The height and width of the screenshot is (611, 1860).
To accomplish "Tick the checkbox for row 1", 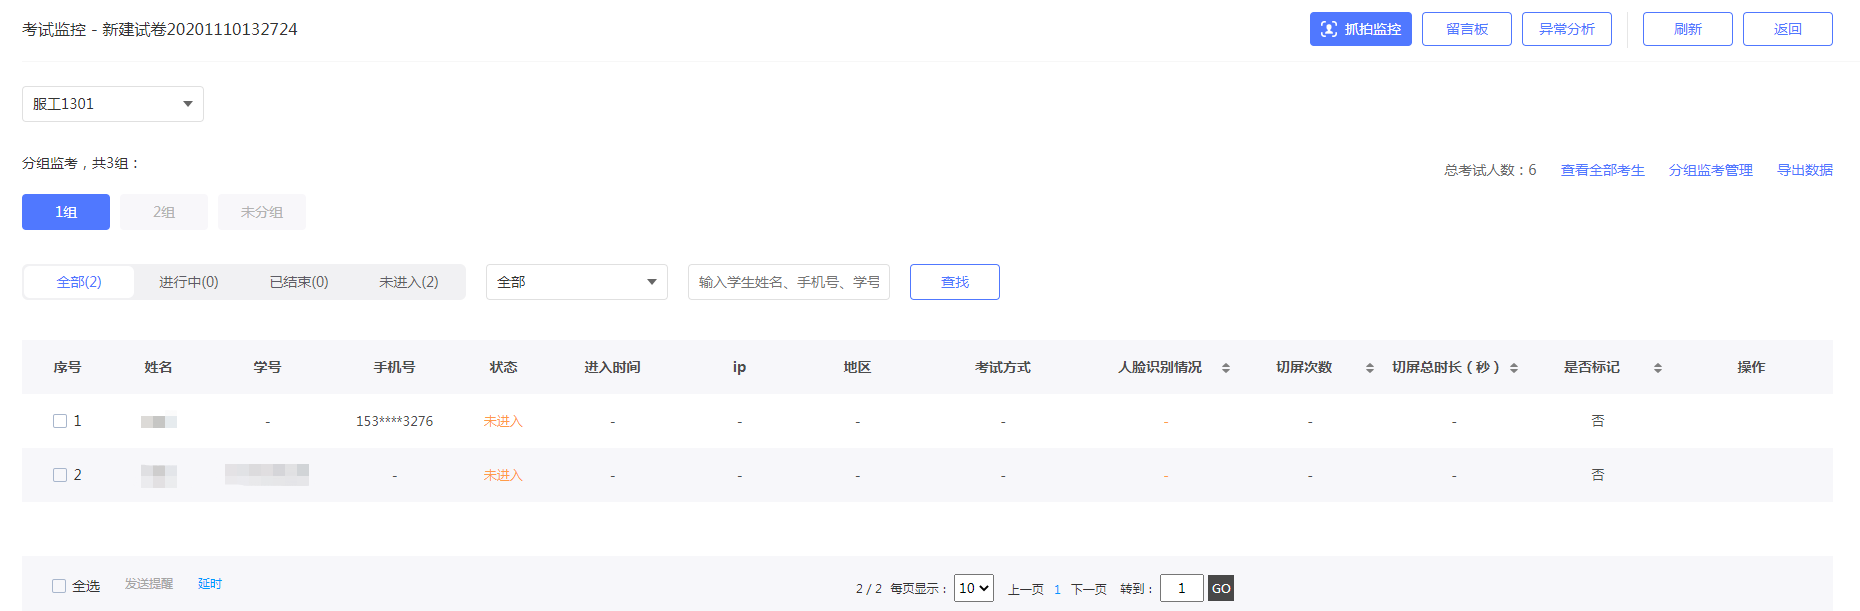I will 60,421.
